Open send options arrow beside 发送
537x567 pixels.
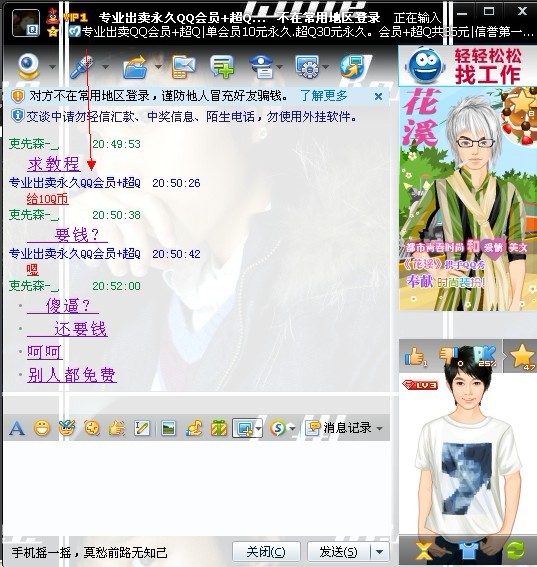pyautogui.click(x=380, y=552)
